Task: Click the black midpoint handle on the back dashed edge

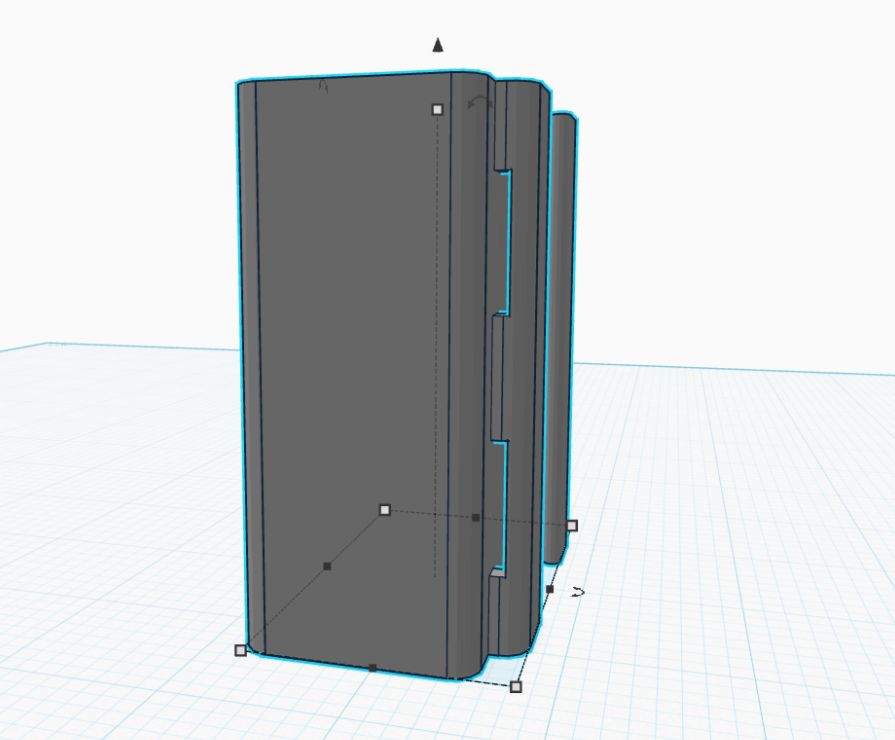Action: (x=476, y=517)
